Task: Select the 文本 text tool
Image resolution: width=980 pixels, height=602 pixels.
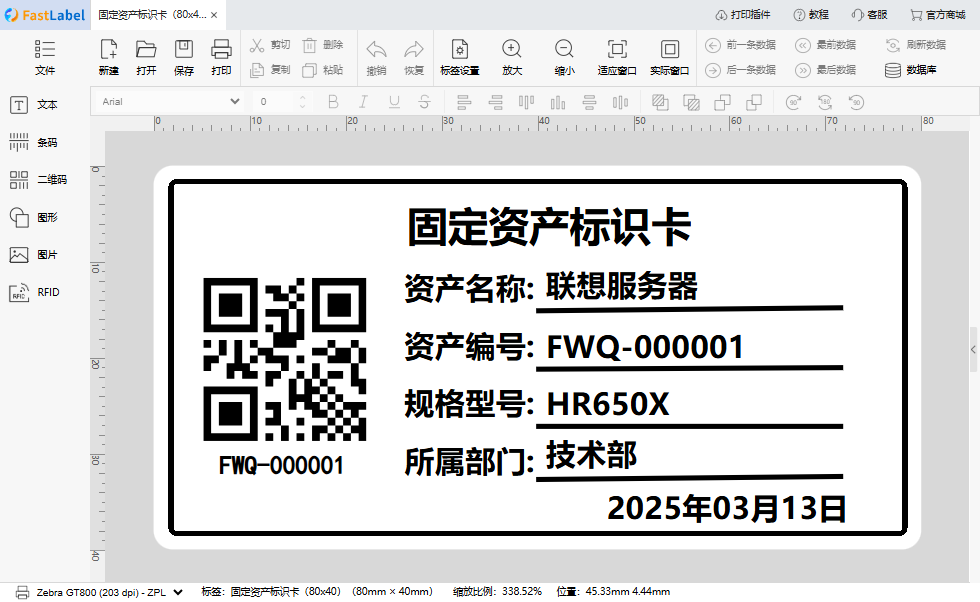Action: 34,105
